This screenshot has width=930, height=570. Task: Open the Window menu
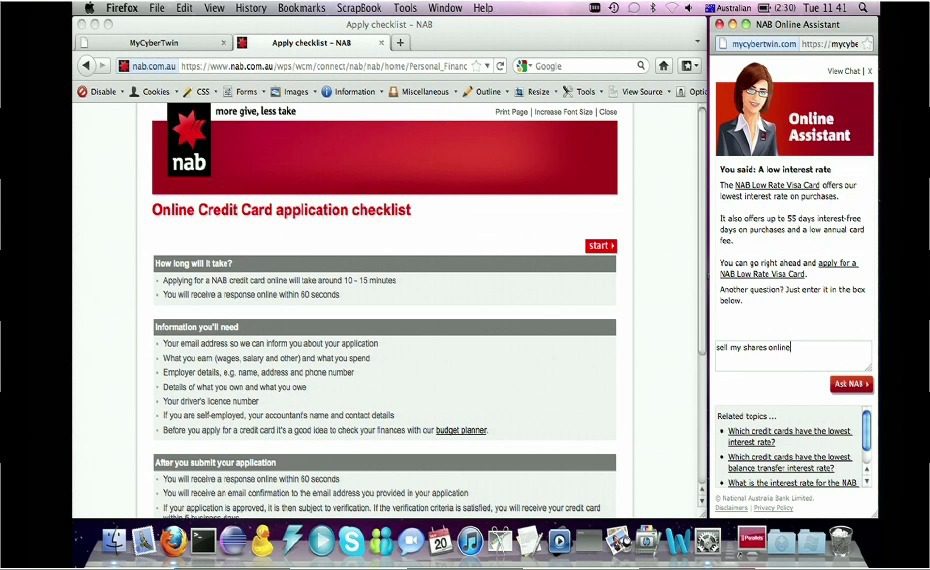tap(445, 8)
